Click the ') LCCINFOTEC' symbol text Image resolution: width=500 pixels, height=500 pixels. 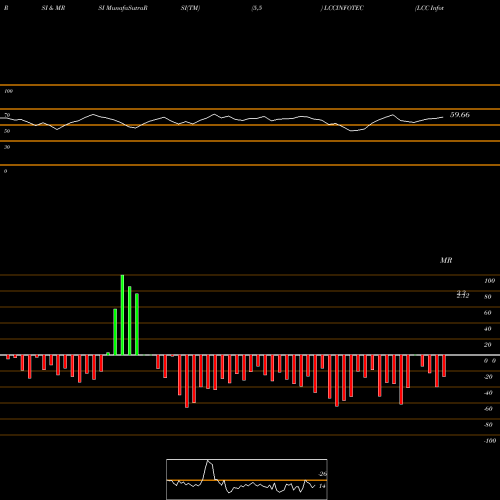coord(342,8)
